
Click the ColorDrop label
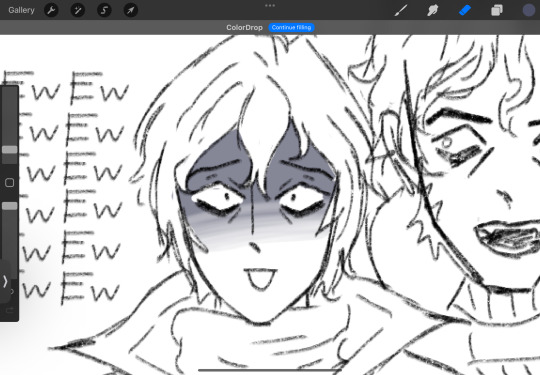pyautogui.click(x=244, y=28)
